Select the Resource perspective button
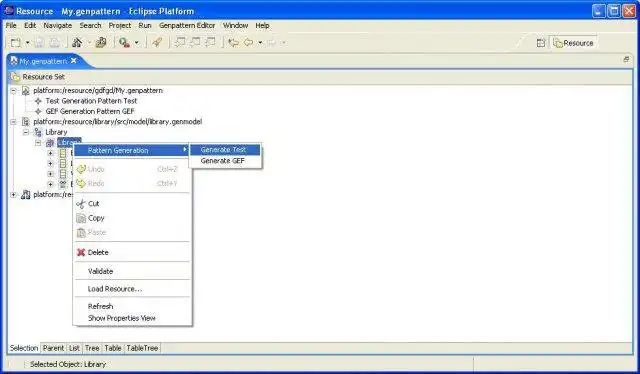640x374 pixels. coord(574,43)
